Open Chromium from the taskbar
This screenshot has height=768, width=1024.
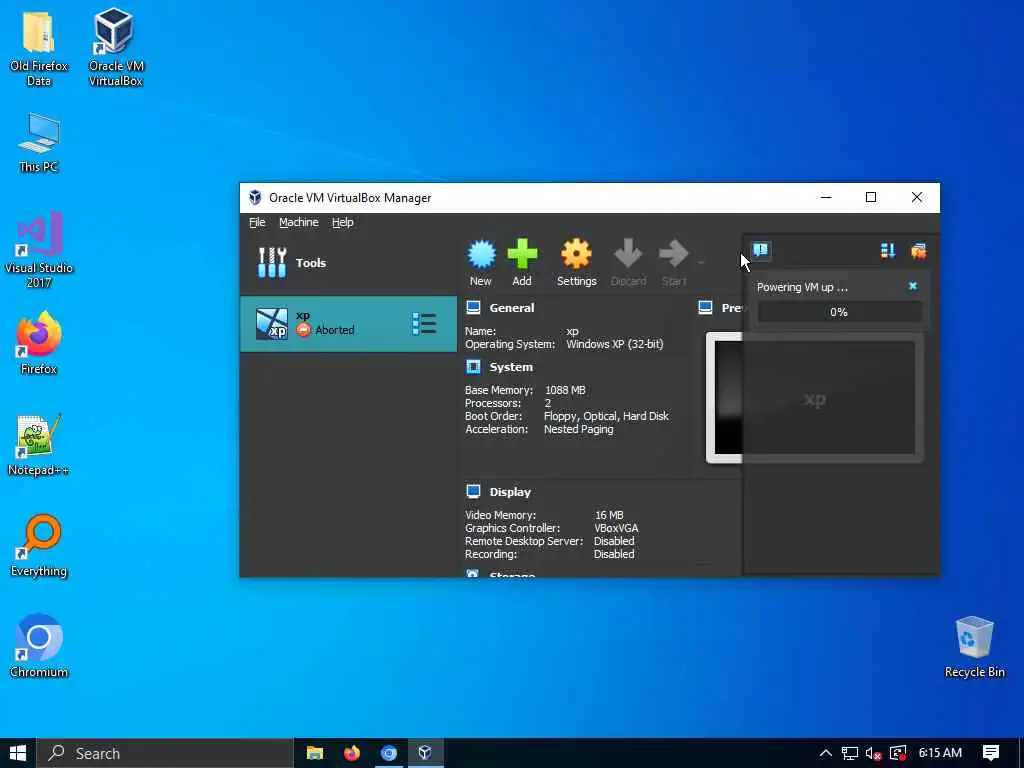[389, 753]
